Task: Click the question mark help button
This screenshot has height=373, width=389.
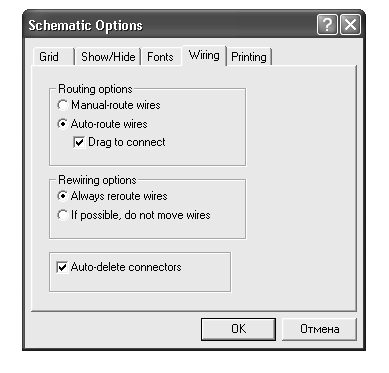Action: [327, 25]
